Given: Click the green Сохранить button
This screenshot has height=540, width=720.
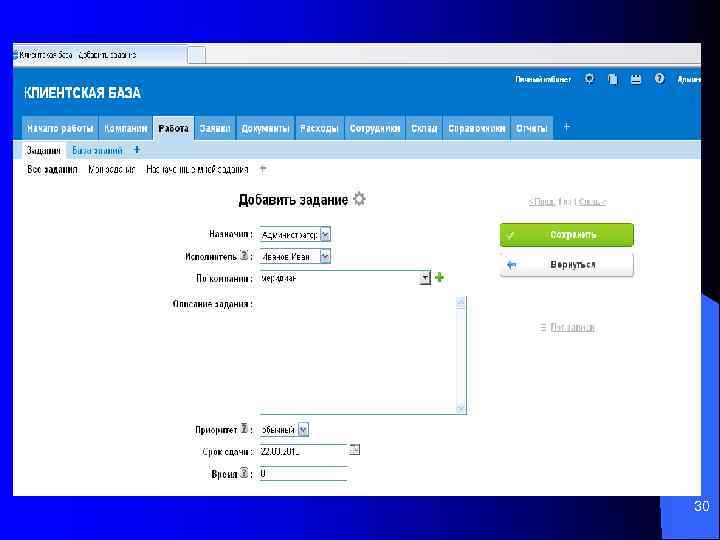Looking at the screenshot, I should tap(567, 235).
